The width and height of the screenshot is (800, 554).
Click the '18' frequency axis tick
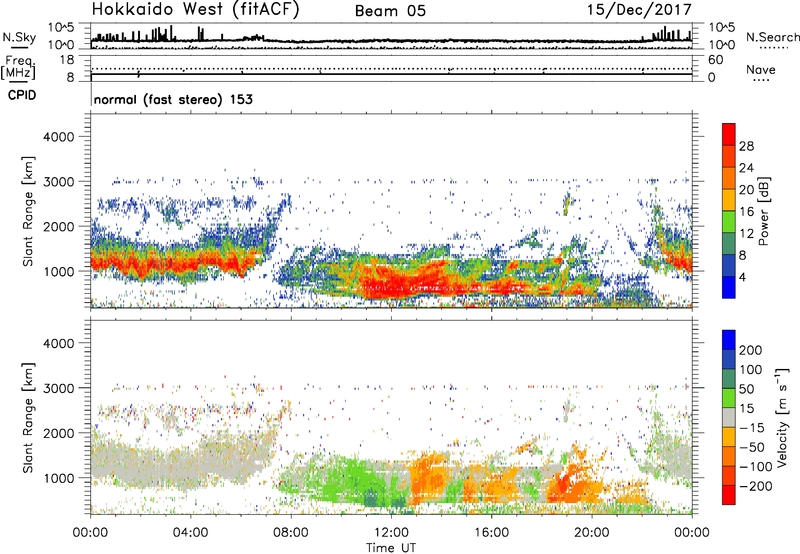click(x=67, y=59)
